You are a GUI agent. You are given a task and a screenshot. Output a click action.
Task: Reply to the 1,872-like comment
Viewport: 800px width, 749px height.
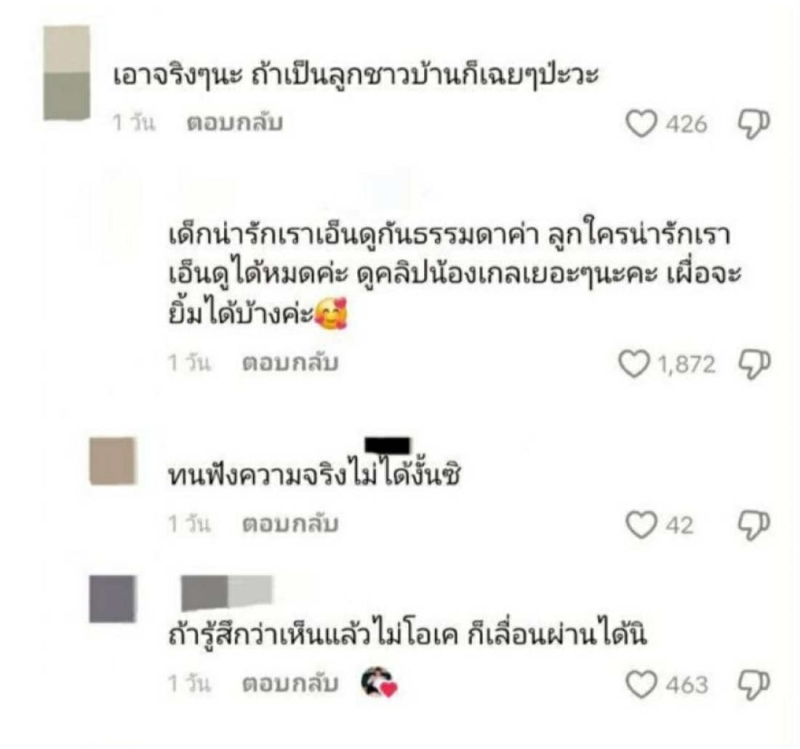coord(290,363)
